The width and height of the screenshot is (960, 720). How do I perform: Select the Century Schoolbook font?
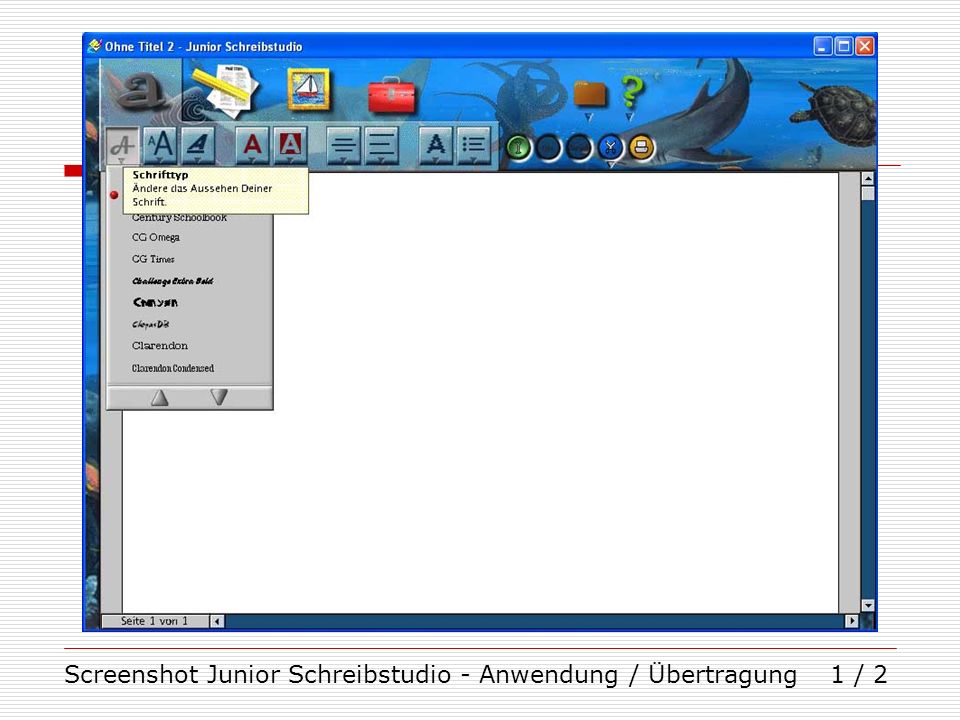pos(179,218)
